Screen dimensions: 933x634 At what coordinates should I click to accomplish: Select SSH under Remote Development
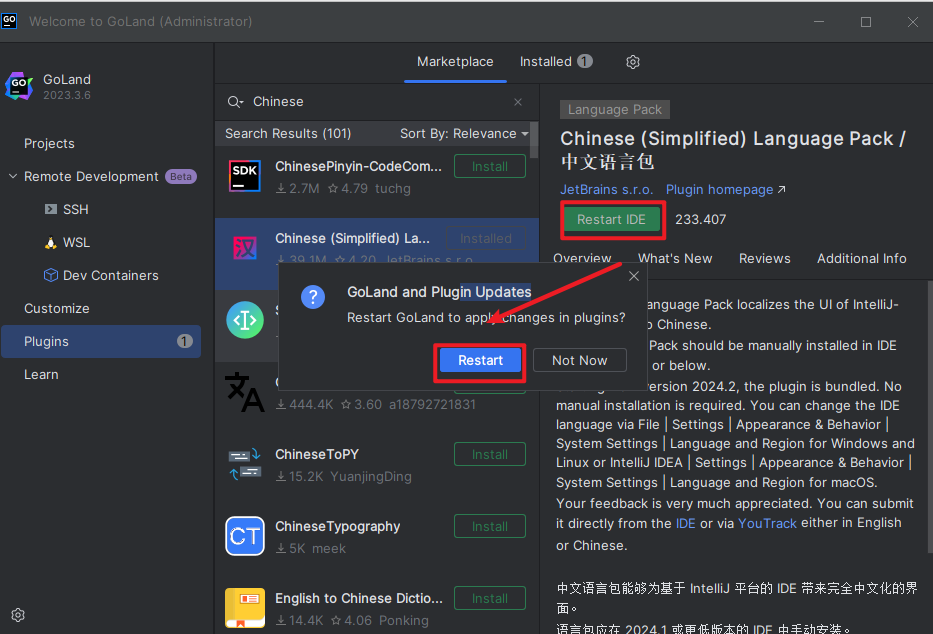tap(76, 209)
